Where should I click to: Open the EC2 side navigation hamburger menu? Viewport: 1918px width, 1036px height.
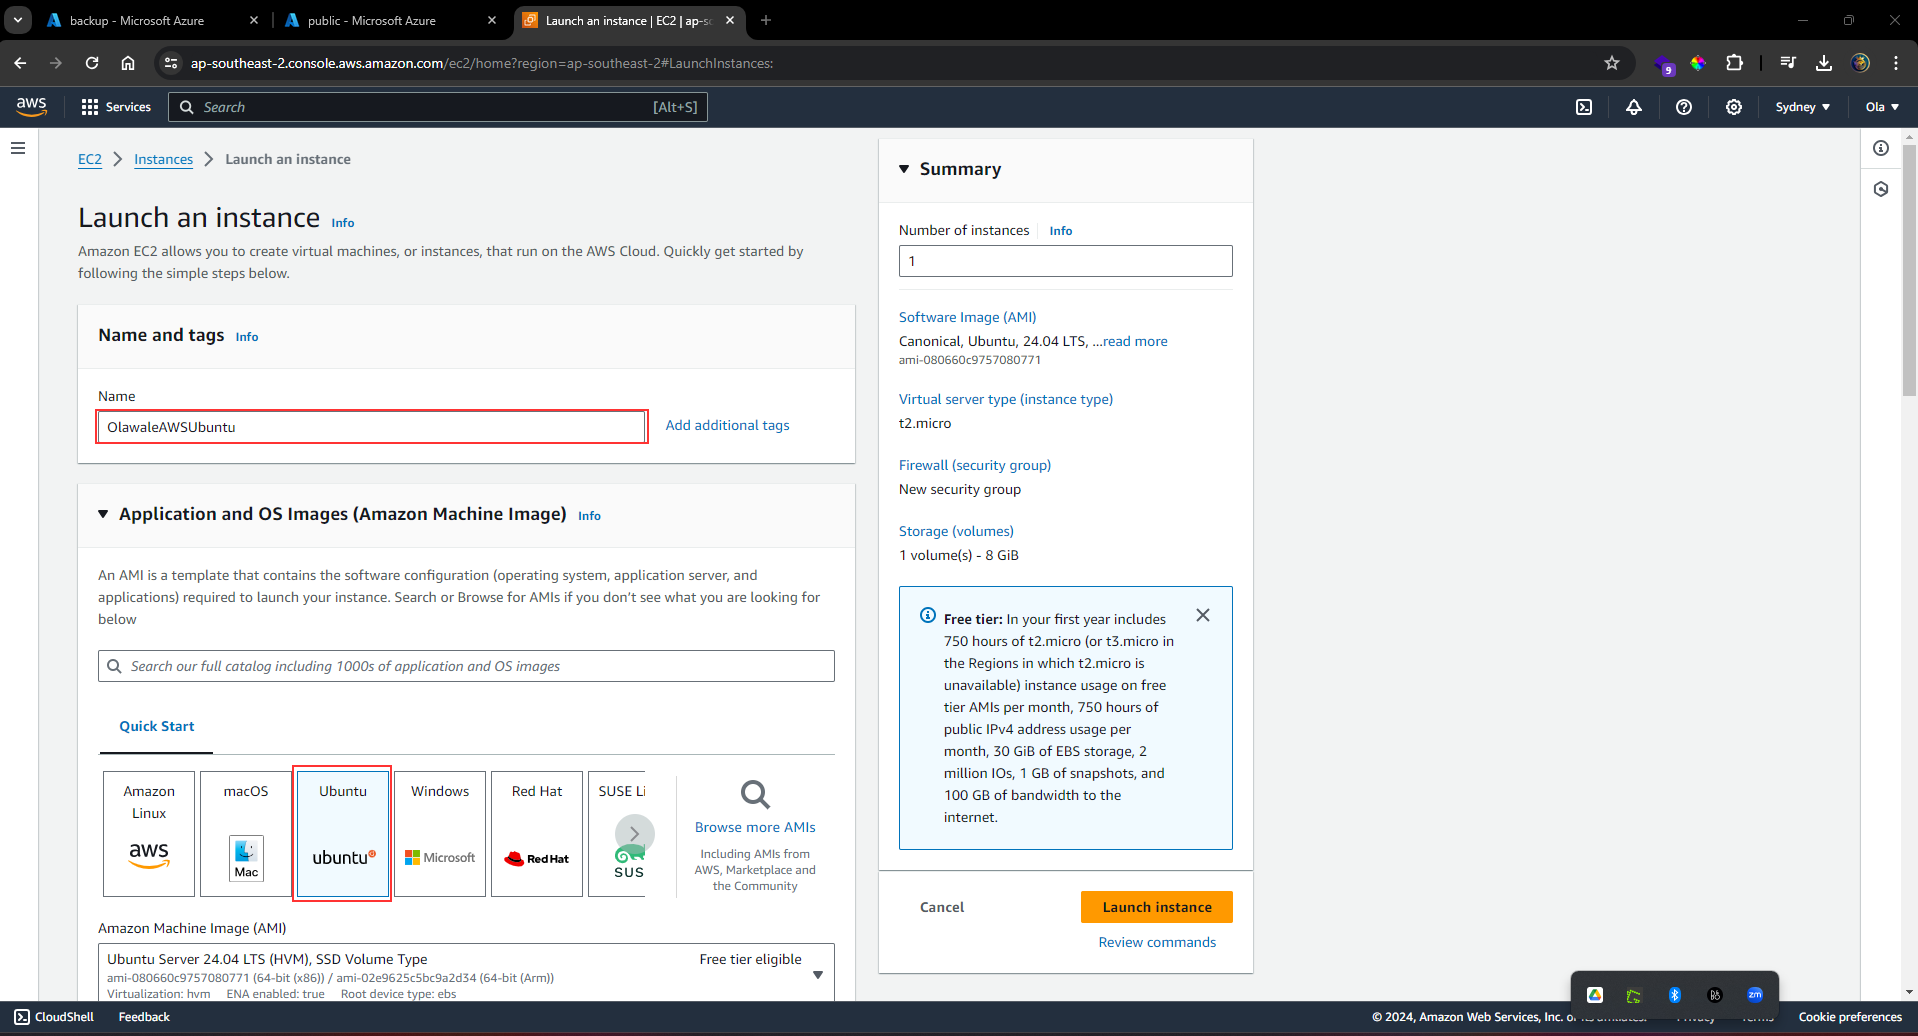18,148
